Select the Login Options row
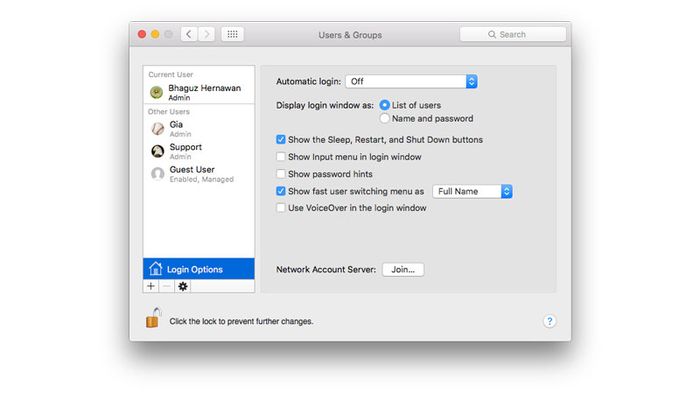Viewport: 700px width, 394px height. [x=199, y=269]
